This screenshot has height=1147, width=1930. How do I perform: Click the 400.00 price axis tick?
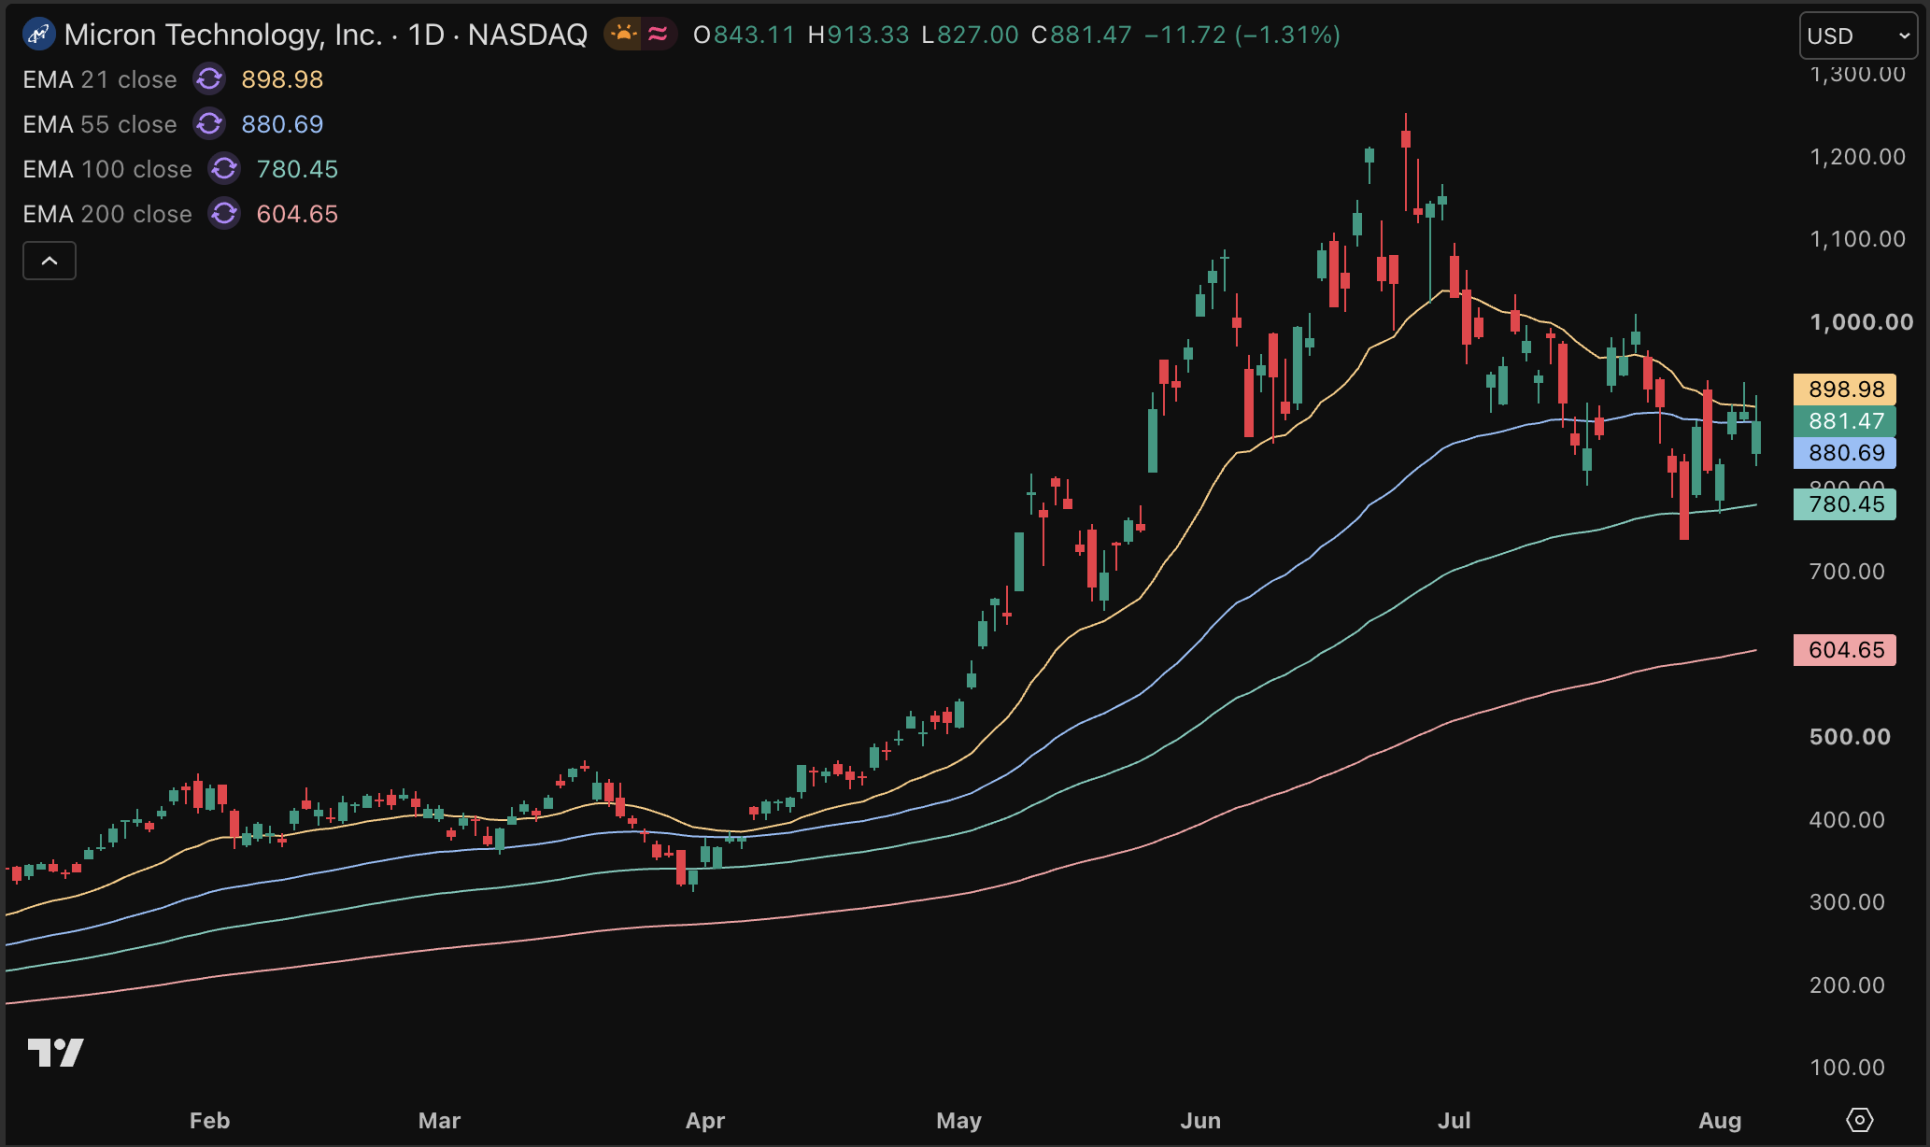[1847, 820]
